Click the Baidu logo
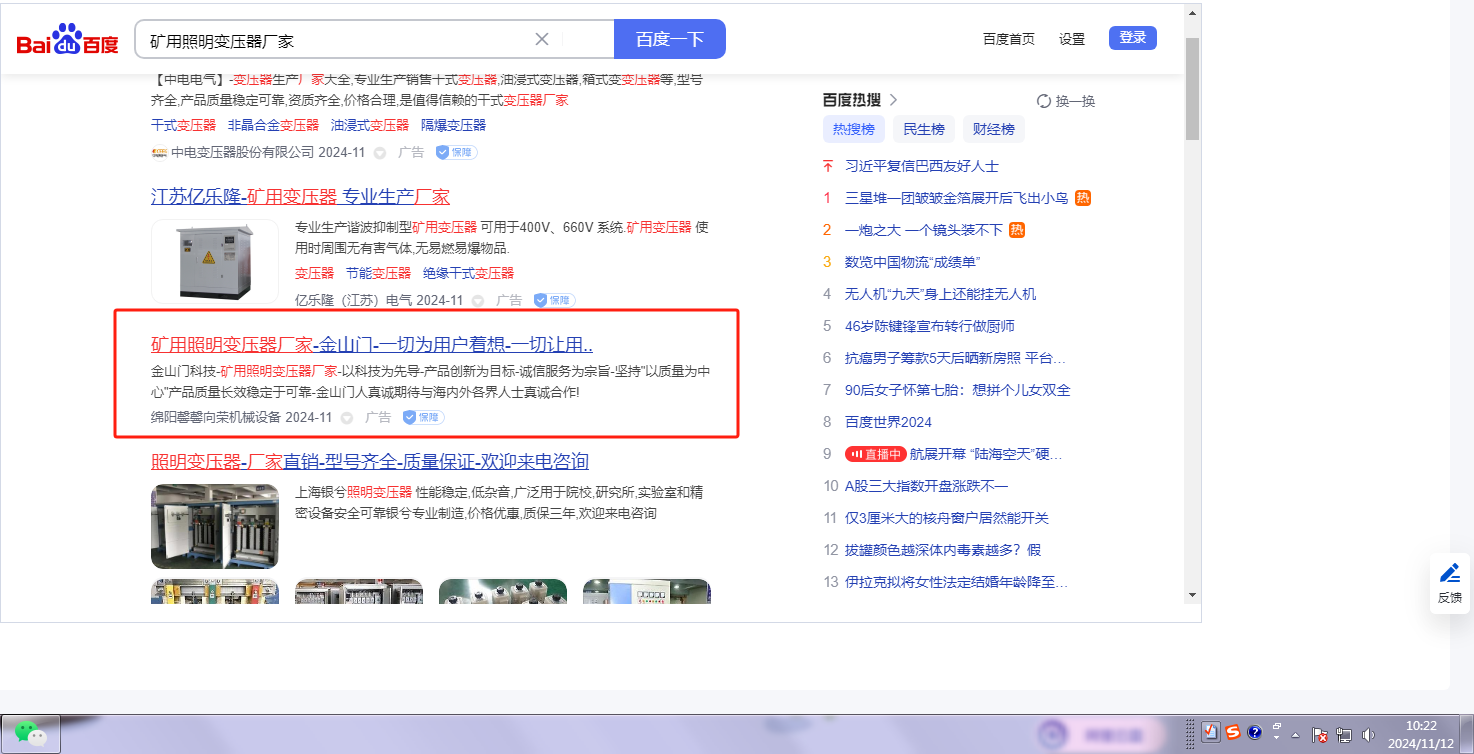Image resolution: width=1474 pixels, height=754 pixels. [67, 40]
